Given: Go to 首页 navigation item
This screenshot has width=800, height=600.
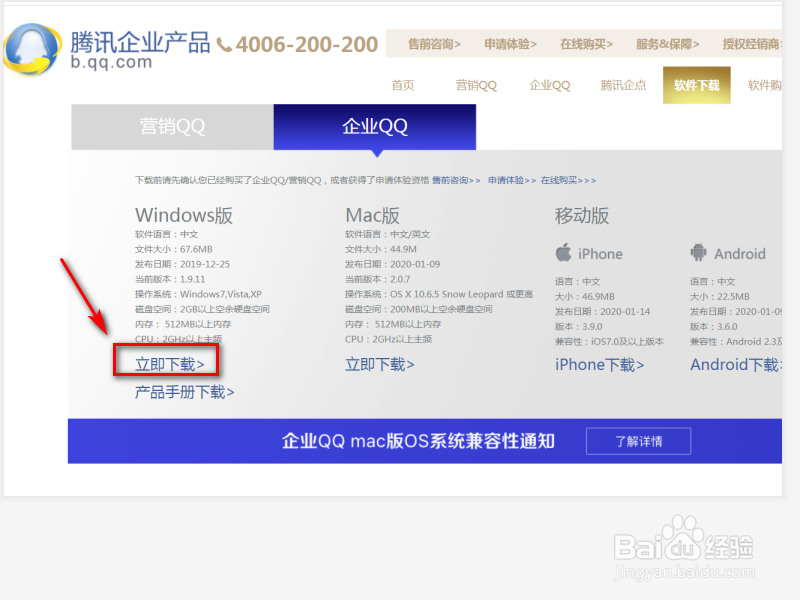Looking at the screenshot, I should pyautogui.click(x=403, y=85).
